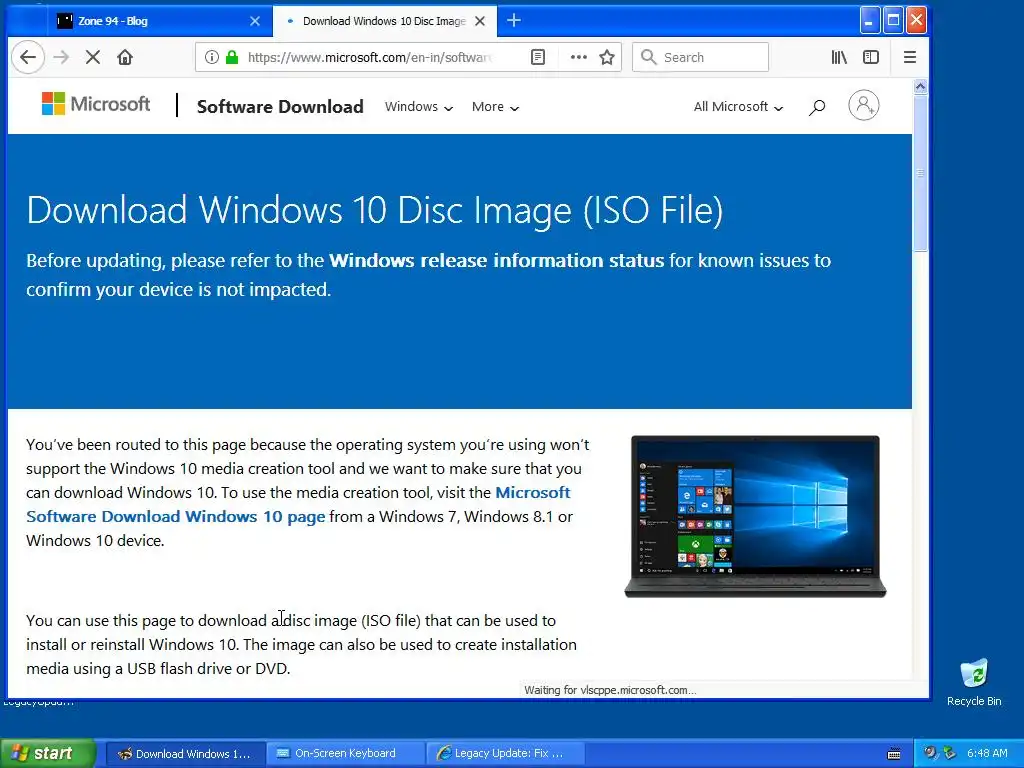Bookmark this page with the star
Viewport: 1024px width, 768px height.
click(x=607, y=57)
